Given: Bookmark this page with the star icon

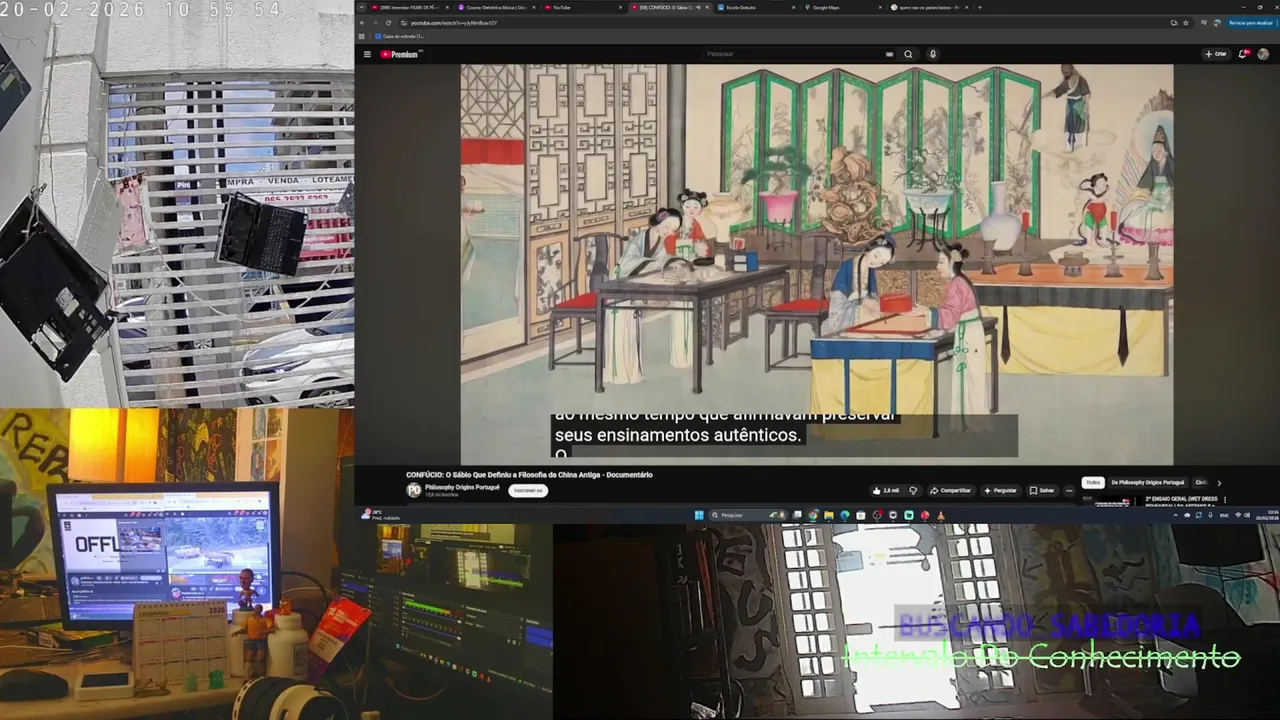Looking at the screenshot, I should [x=1186, y=22].
